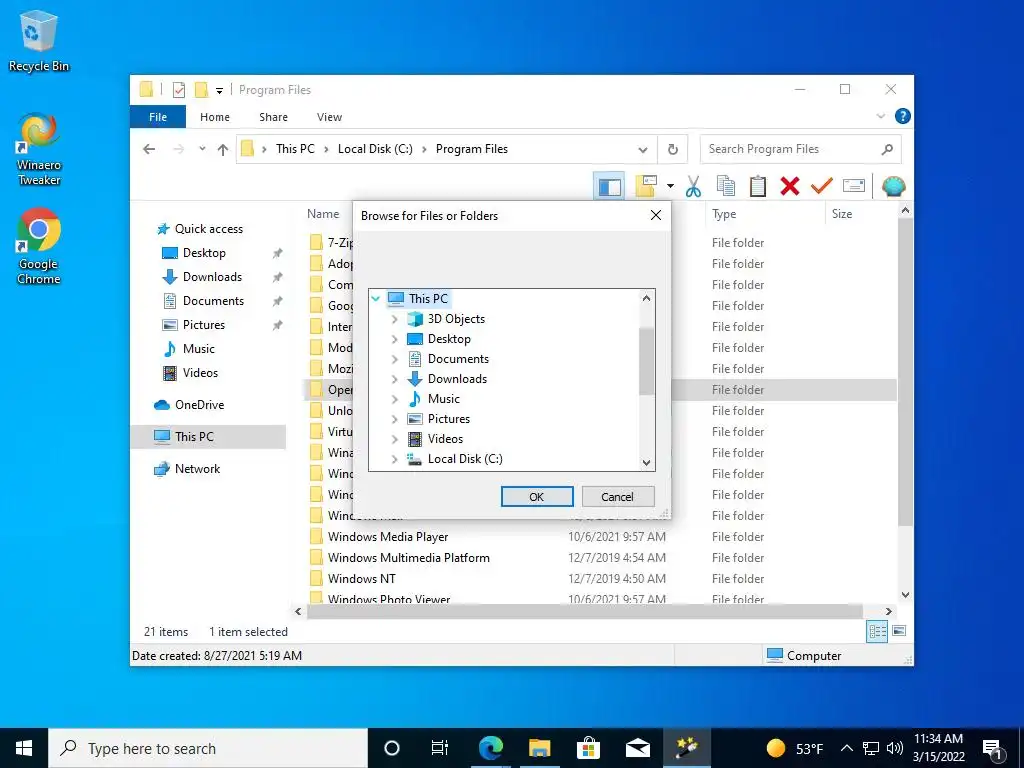
Task: Select Downloads in the left navigation pane
Action: pyautogui.click(x=212, y=277)
